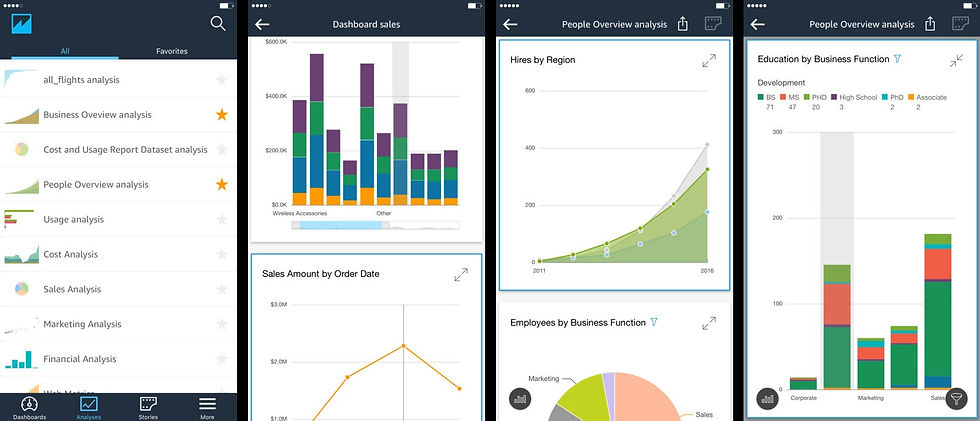The image size is (980, 421).
Task: Tap the Hires by Region title
Action: [542, 60]
